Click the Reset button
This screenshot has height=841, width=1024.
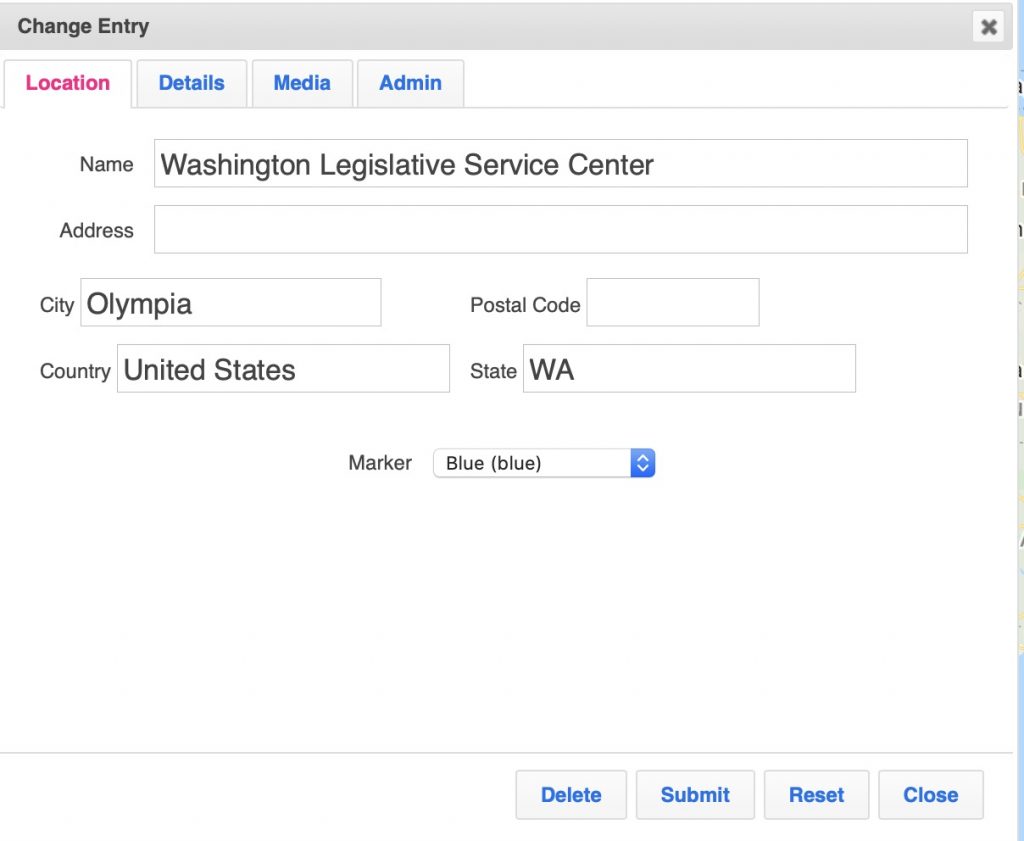(x=816, y=795)
